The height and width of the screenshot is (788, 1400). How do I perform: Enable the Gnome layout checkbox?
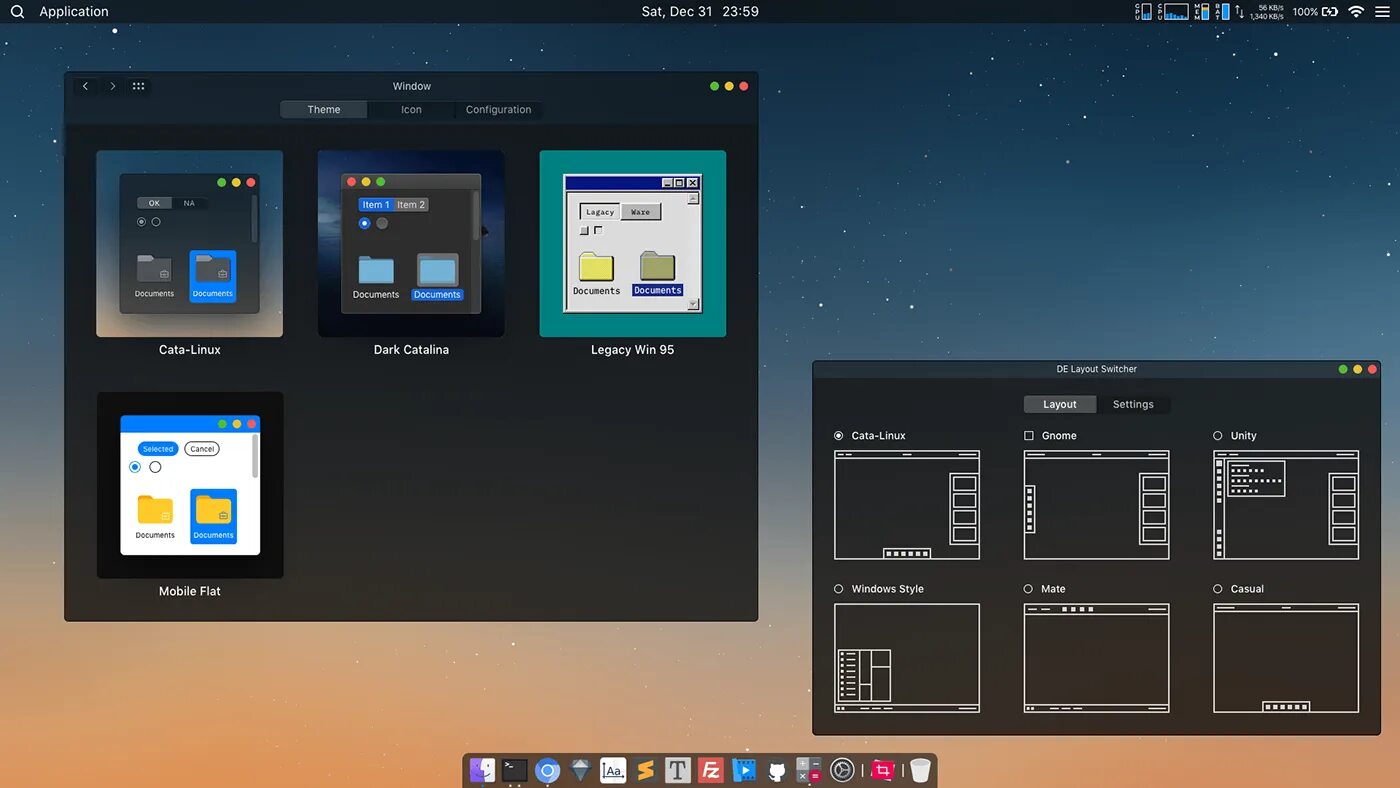[x=1029, y=436]
